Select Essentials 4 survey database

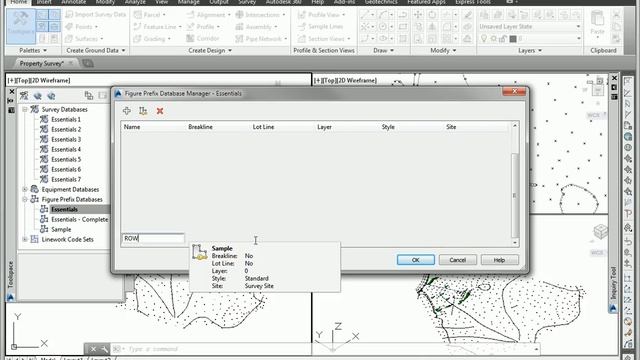point(66,149)
